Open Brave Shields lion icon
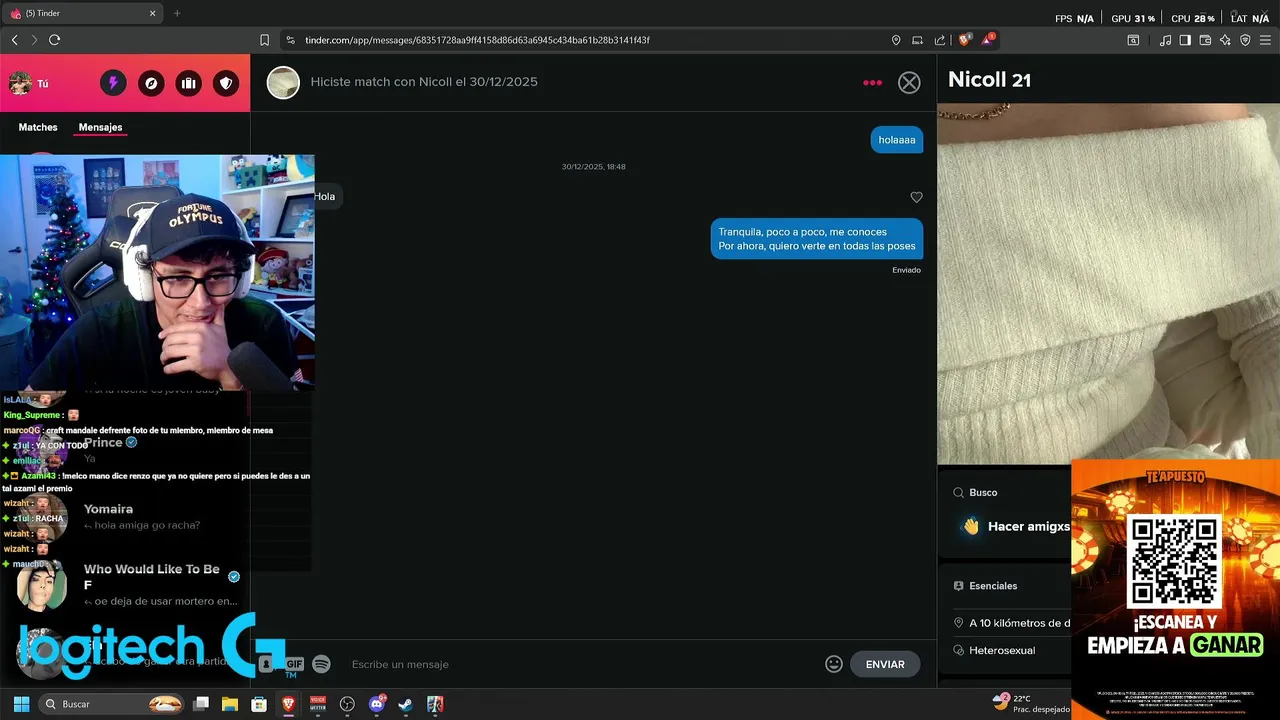Viewport: 1280px width, 720px height. coord(964,40)
